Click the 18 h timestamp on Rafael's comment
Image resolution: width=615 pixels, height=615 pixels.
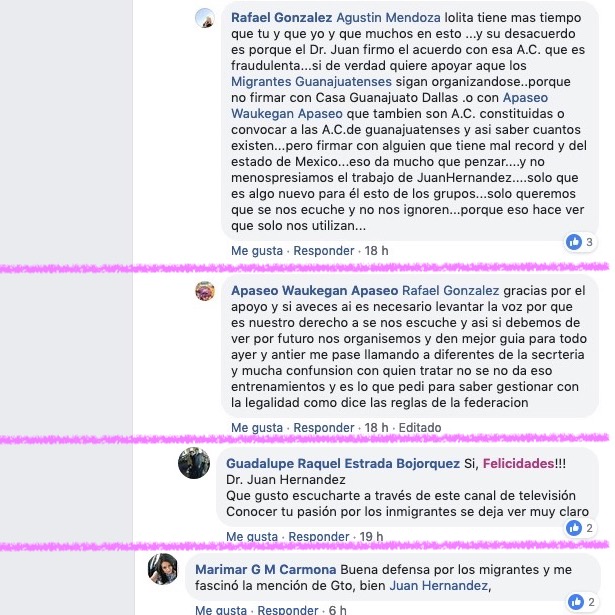[x=377, y=251]
